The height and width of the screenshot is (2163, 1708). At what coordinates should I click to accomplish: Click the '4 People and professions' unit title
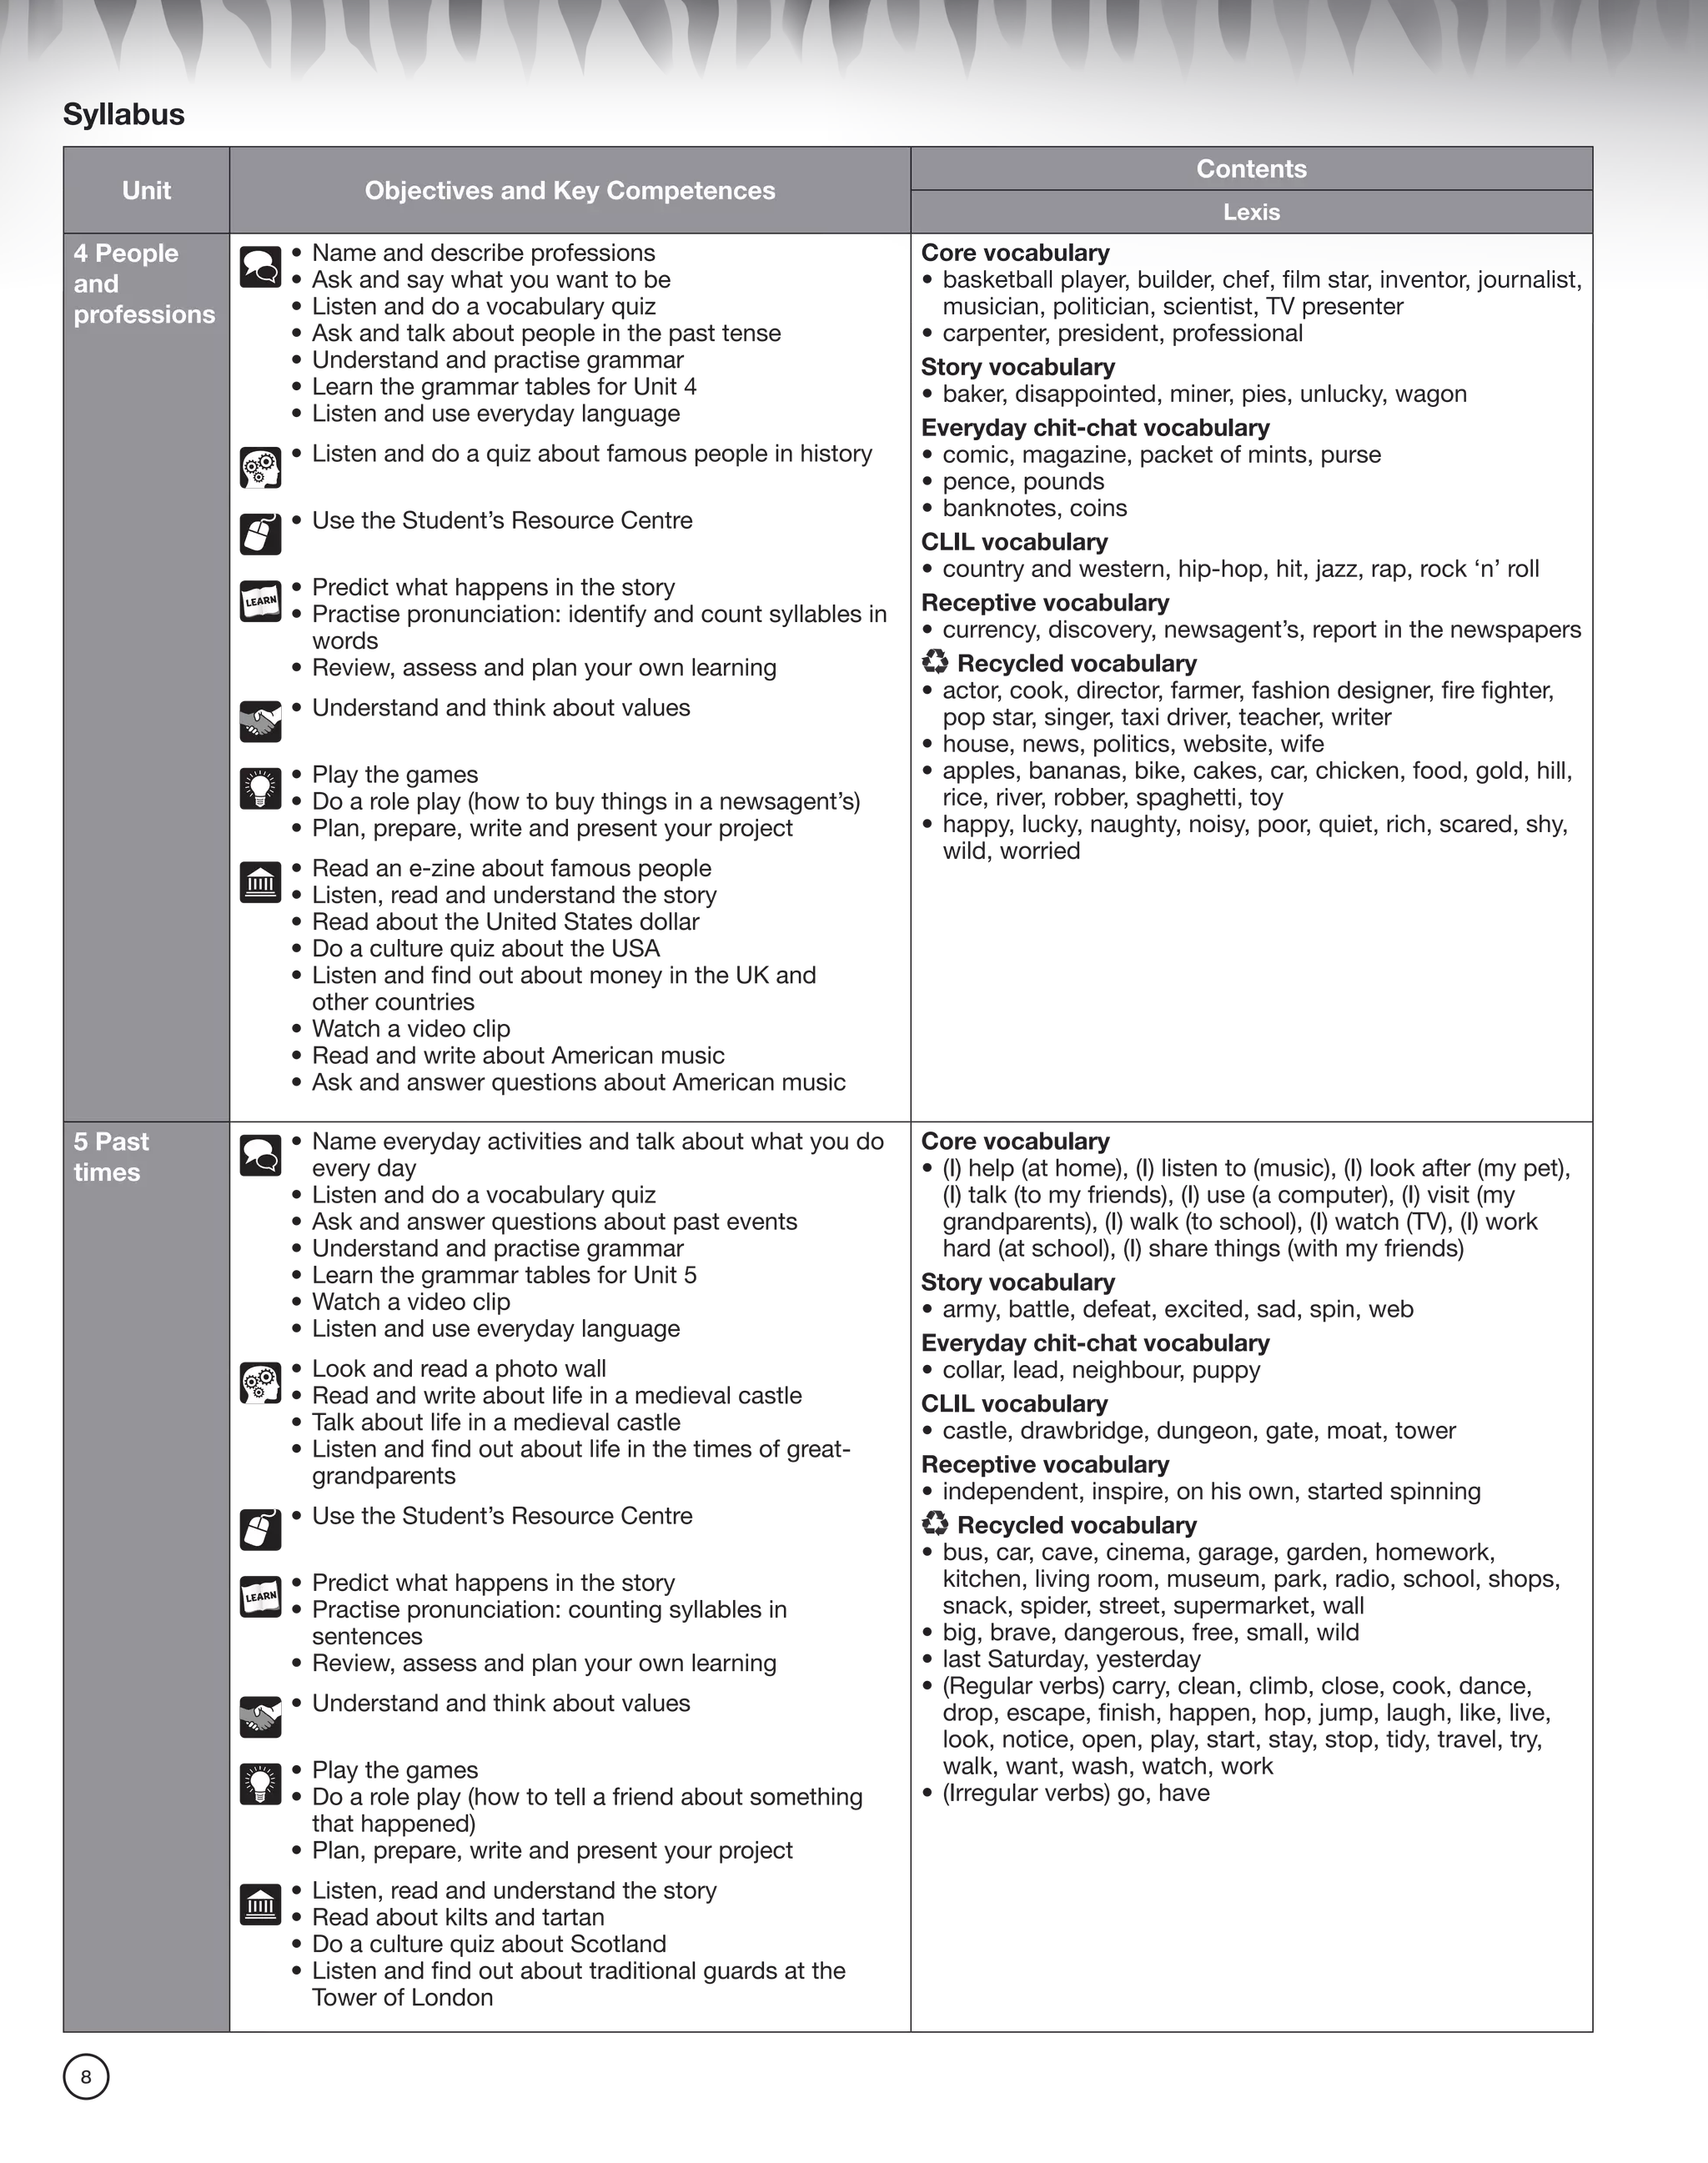click(144, 284)
